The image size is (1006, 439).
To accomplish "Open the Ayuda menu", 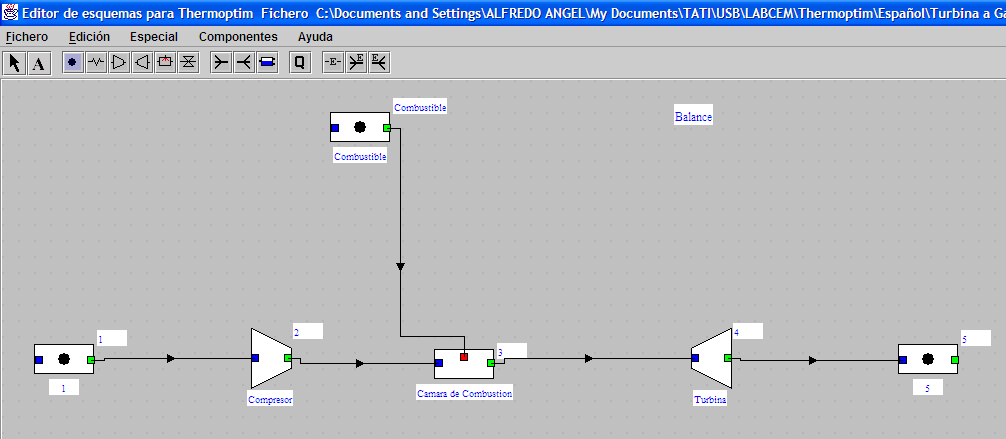I will (x=315, y=37).
